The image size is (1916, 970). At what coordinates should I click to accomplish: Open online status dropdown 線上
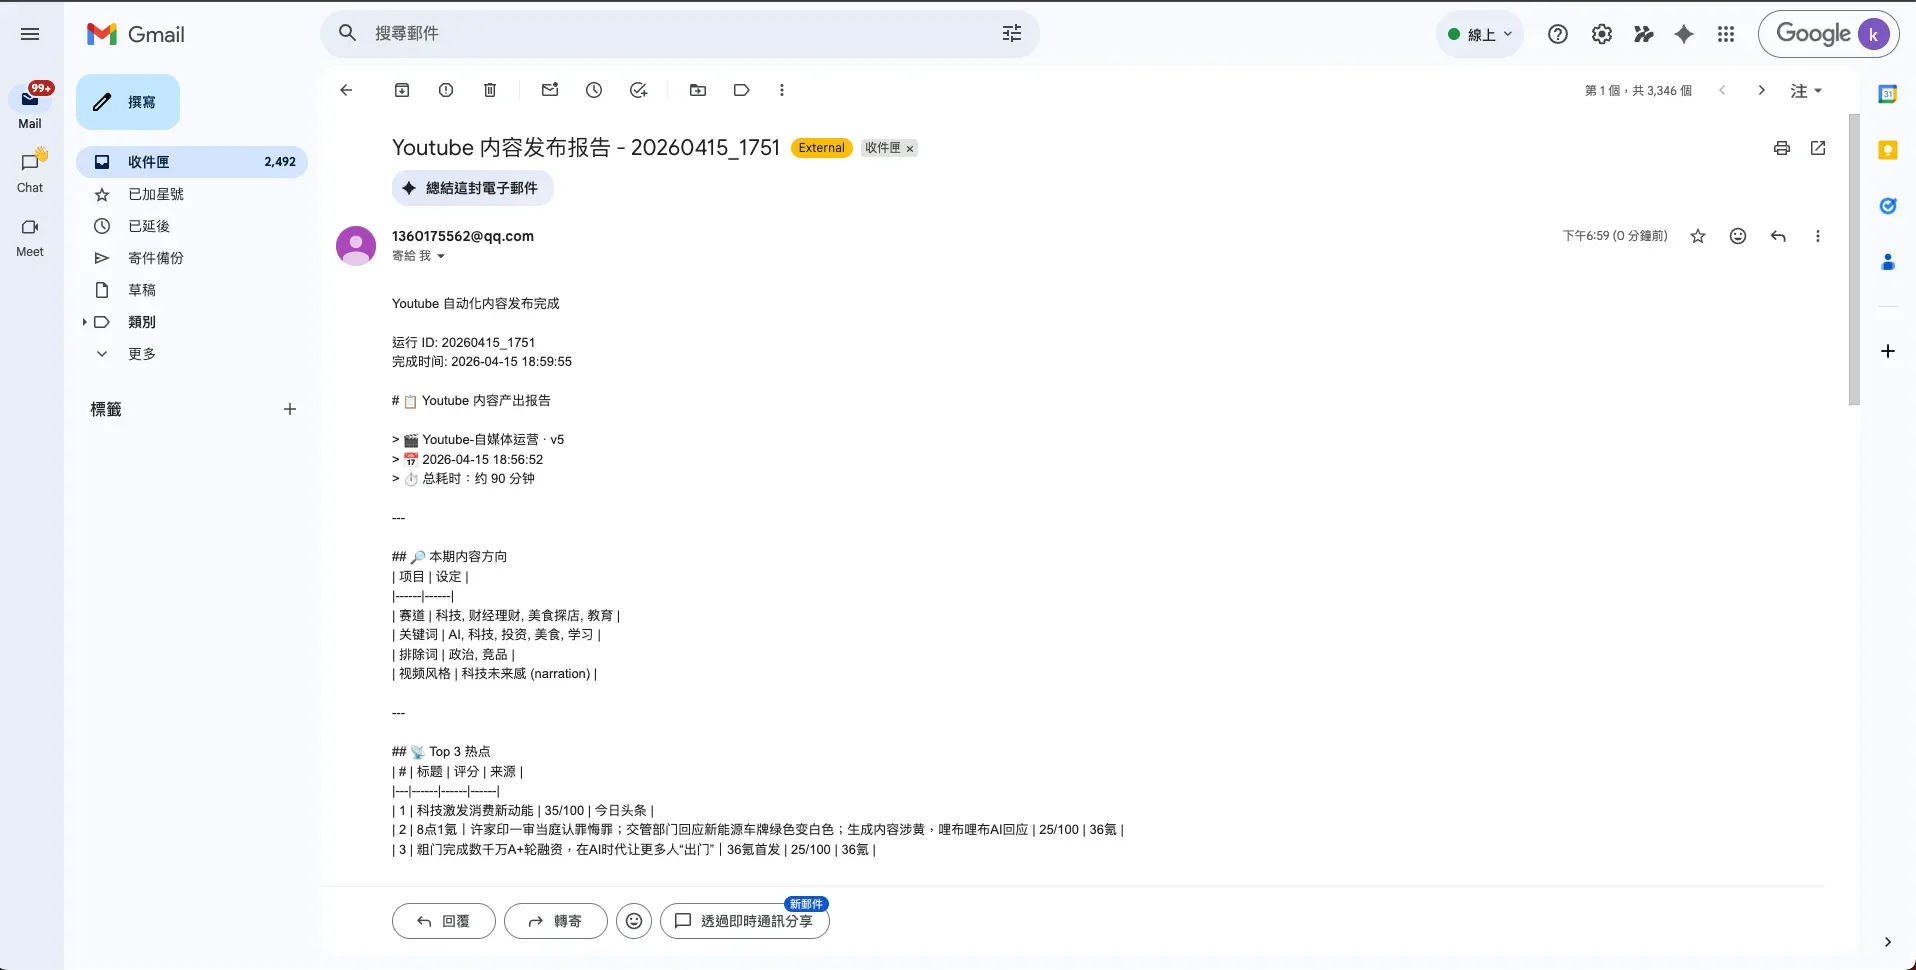tap(1480, 34)
